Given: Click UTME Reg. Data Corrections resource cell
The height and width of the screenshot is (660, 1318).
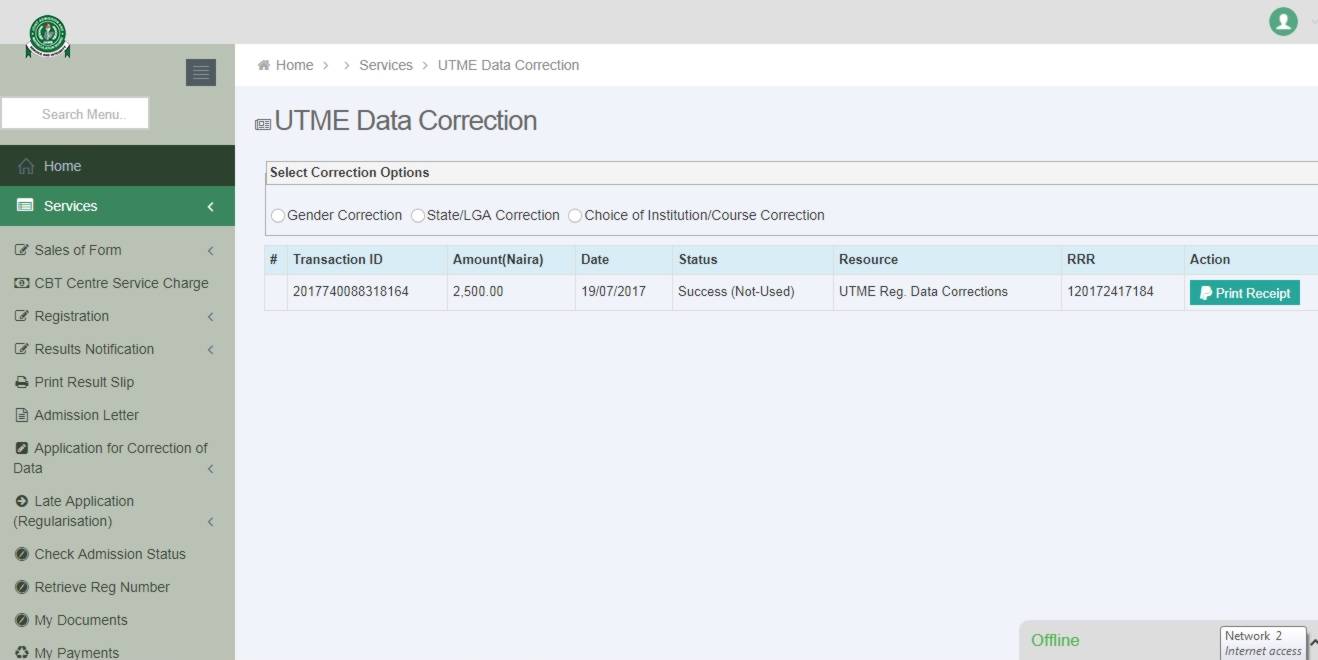Looking at the screenshot, I should point(947,292).
